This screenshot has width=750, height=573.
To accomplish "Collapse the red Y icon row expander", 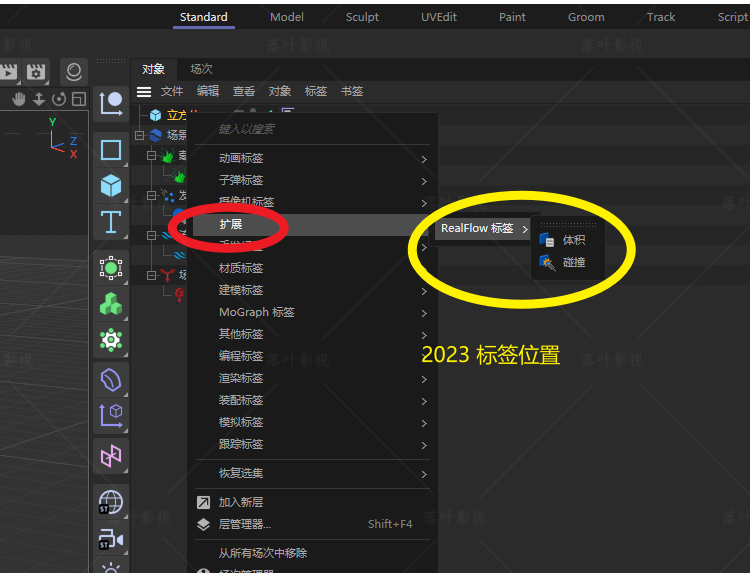I will tap(151, 275).
